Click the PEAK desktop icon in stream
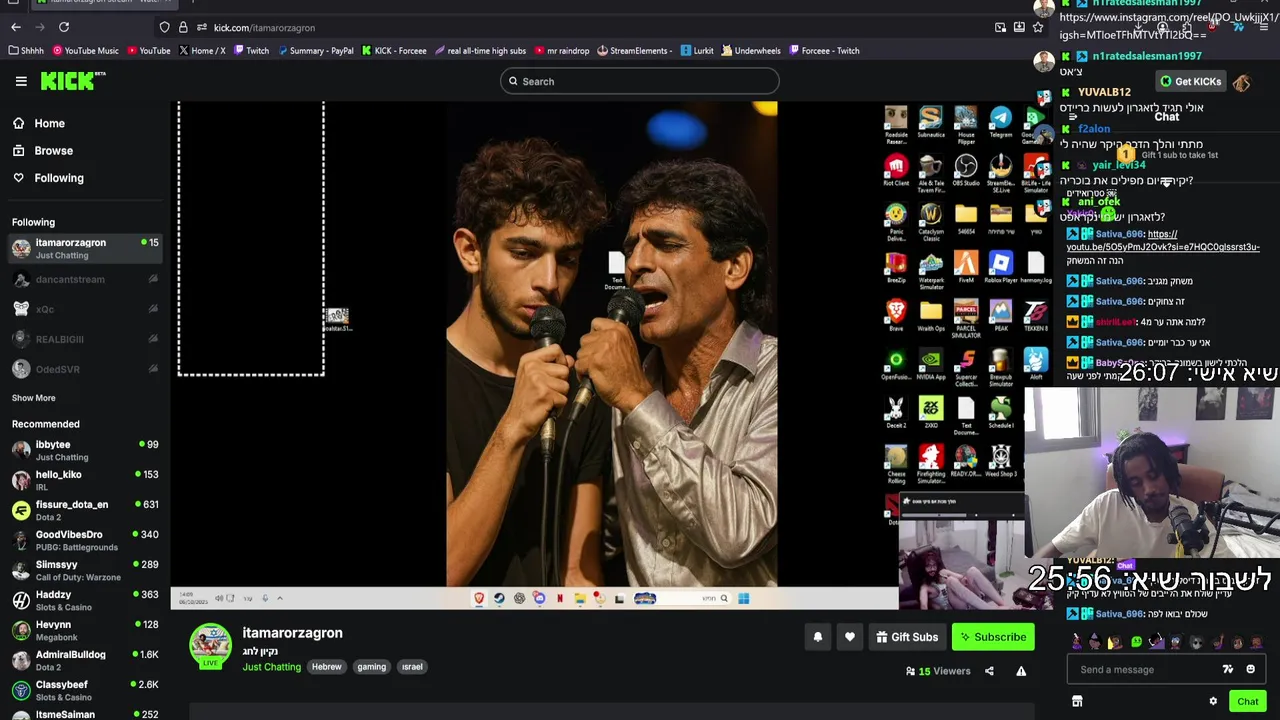Screen dimensions: 1280x720 point(1001,316)
